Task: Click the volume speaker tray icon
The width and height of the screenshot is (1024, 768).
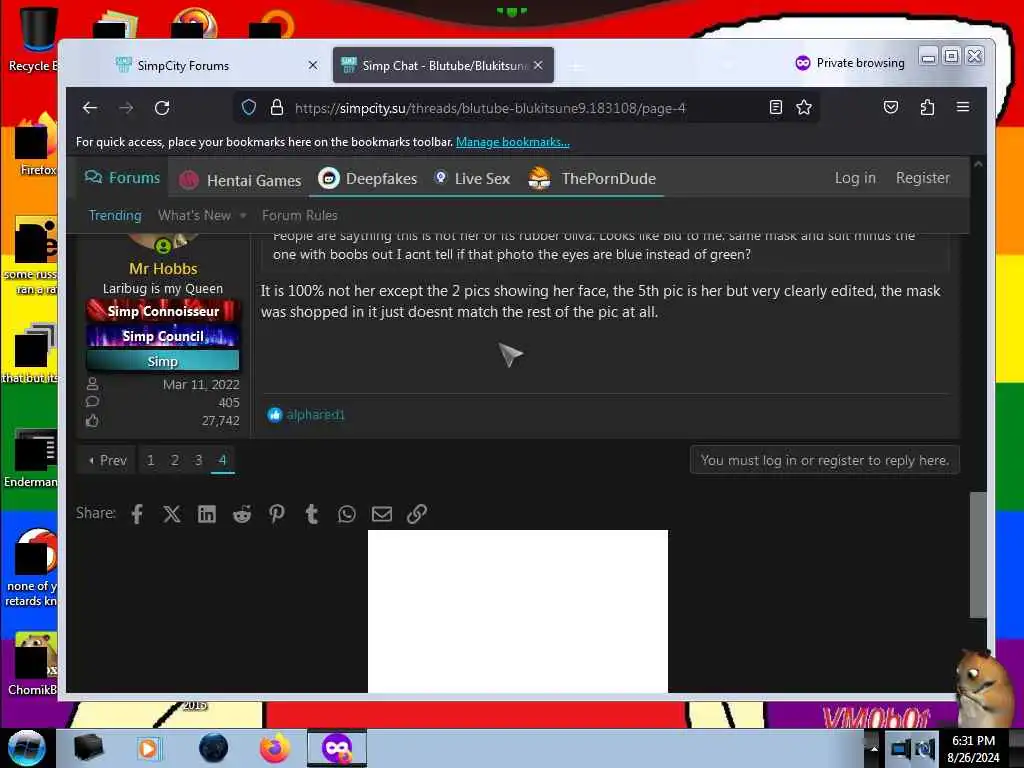Action: [925, 748]
